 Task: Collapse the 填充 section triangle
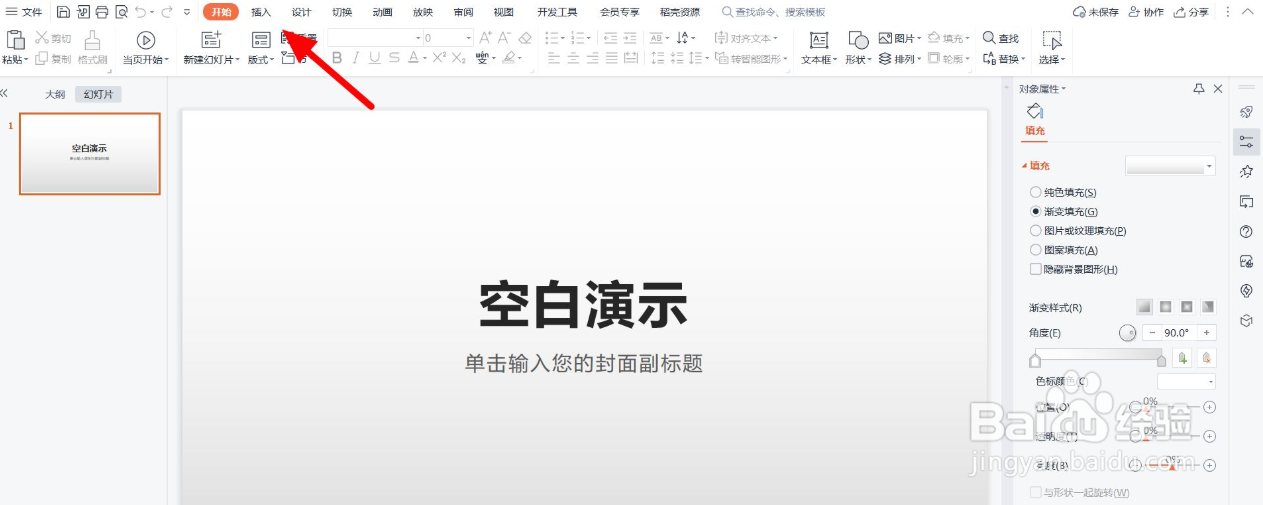1024,166
